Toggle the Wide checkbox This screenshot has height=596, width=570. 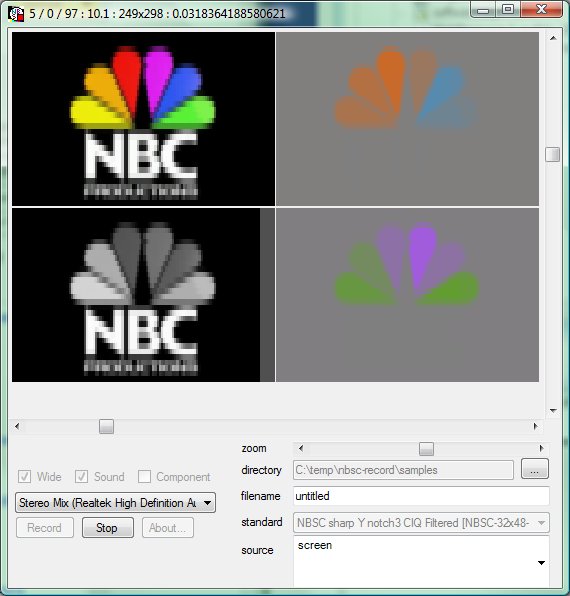25,476
